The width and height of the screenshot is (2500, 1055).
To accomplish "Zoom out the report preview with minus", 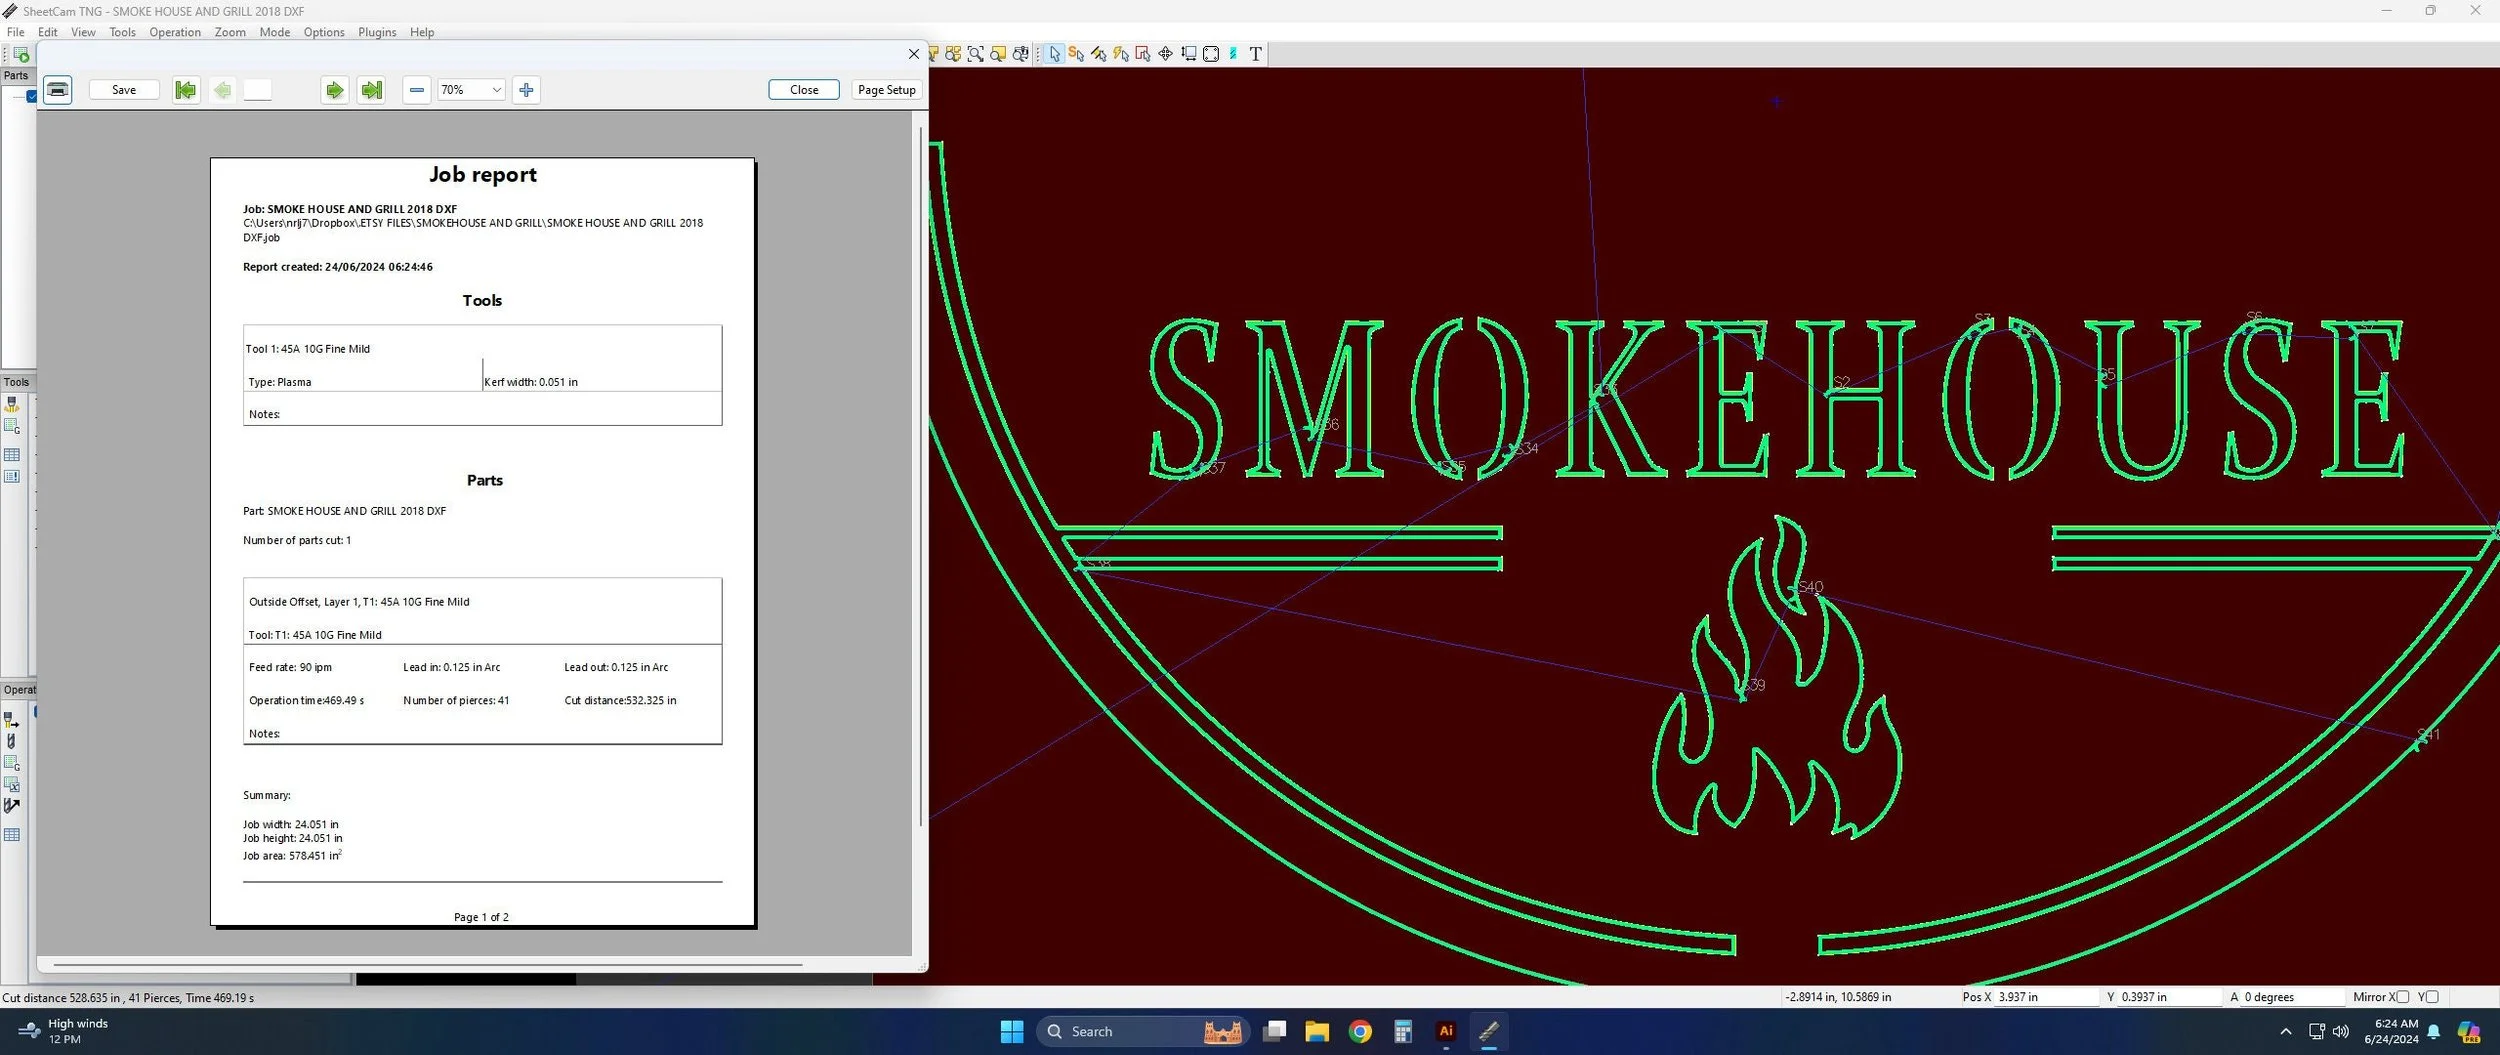I will click(x=416, y=90).
